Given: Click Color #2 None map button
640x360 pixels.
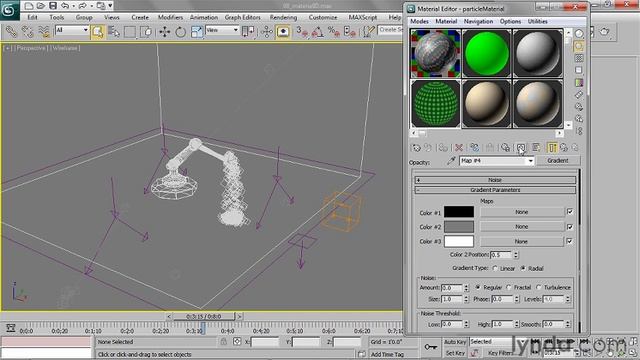Looking at the screenshot, I should click(522, 227).
